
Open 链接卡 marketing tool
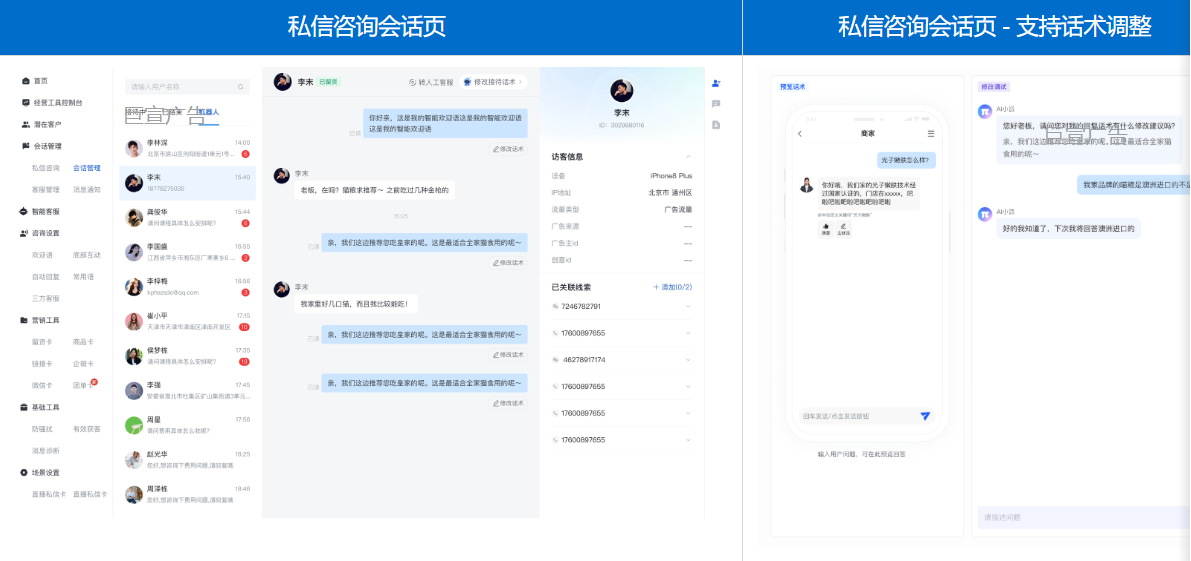[x=42, y=364]
